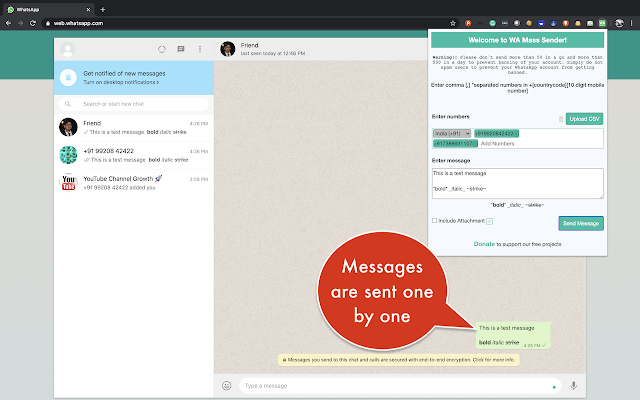Open the Chrome three-dot menu
The height and width of the screenshot is (400, 640).
tap(631, 23)
